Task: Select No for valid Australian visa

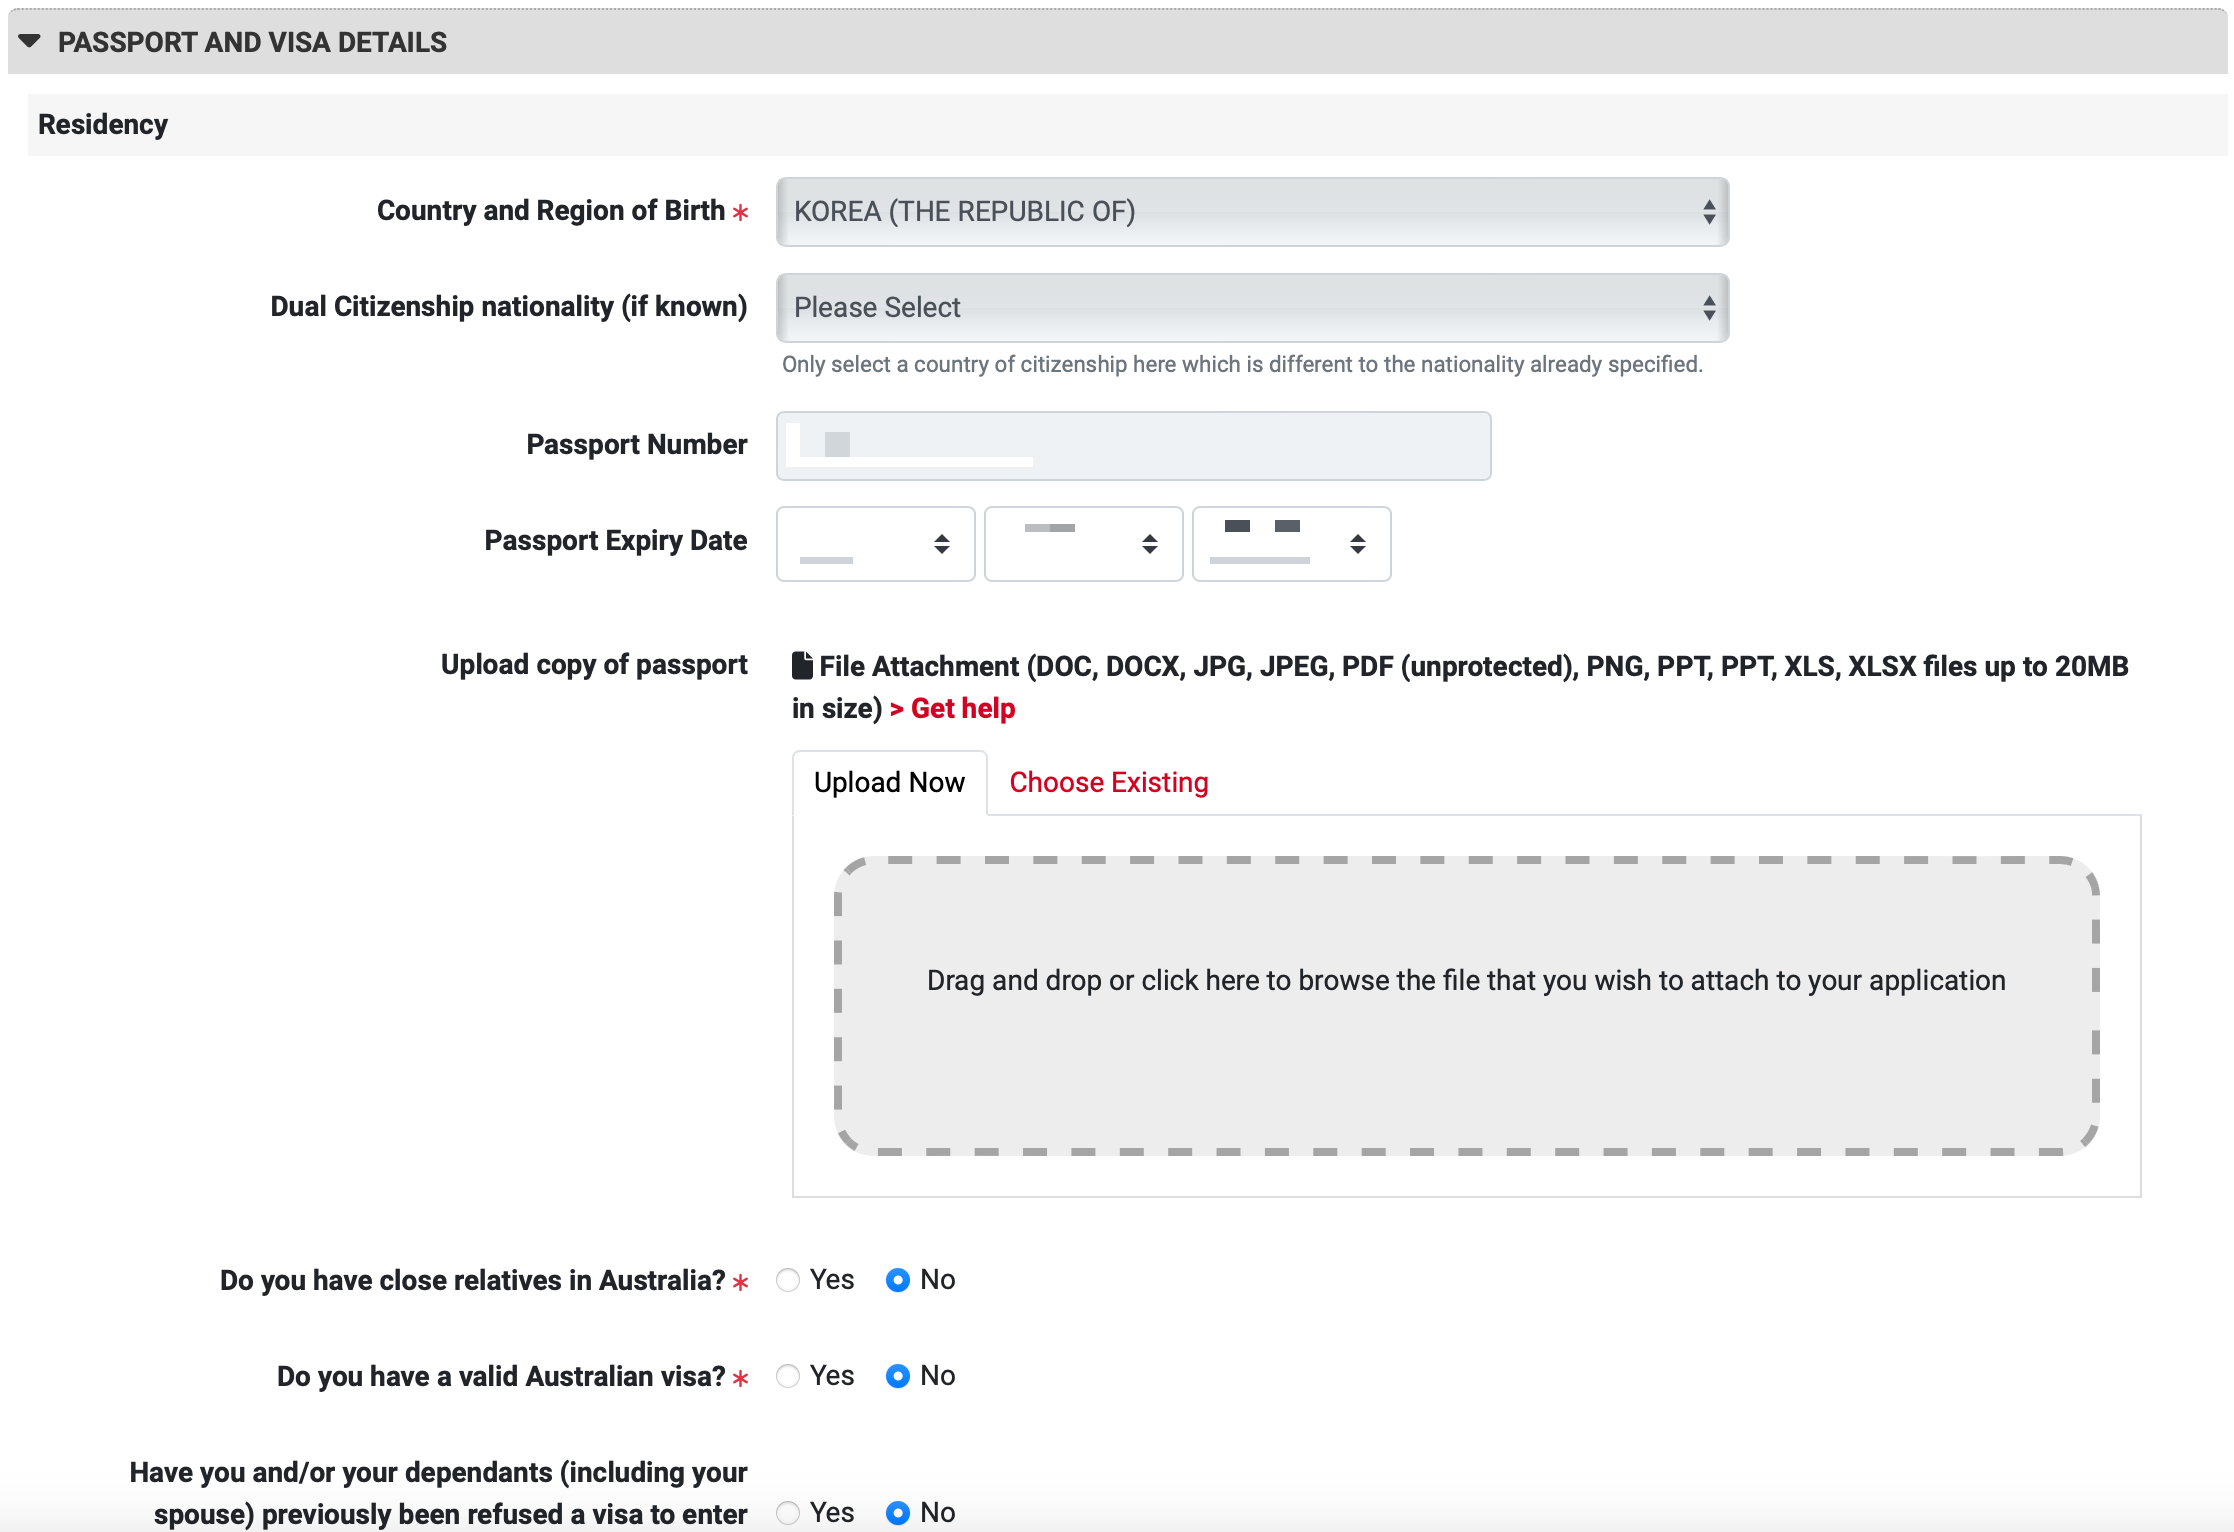Action: pos(898,1376)
